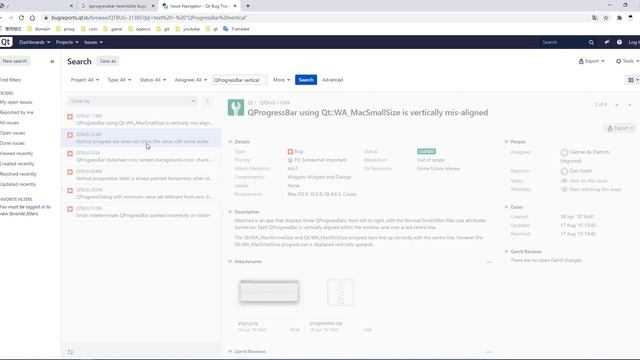Click the Save as button
The width and height of the screenshot is (640, 360).
(x=108, y=61)
